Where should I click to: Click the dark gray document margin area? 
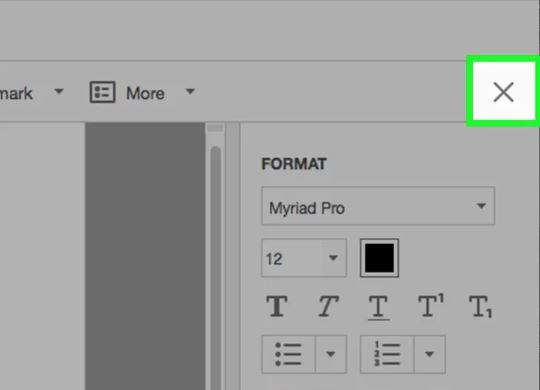[145, 256]
